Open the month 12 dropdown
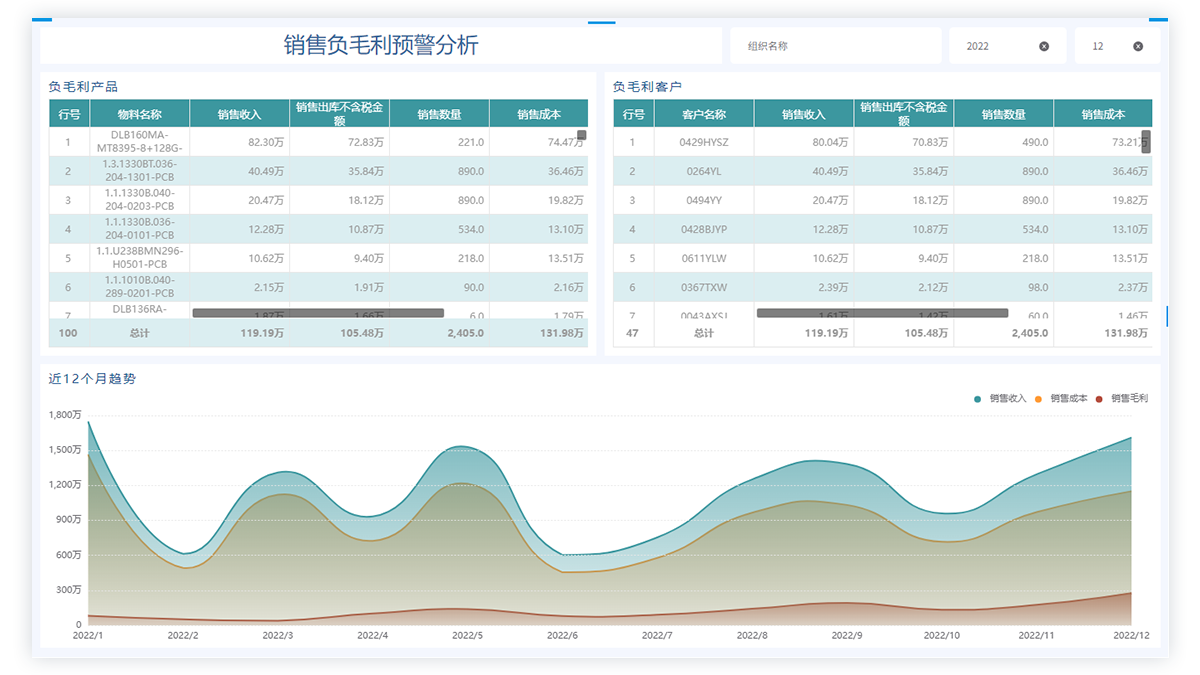The height and width of the screenshot is (675, 1200). (x=1105, y=46)
